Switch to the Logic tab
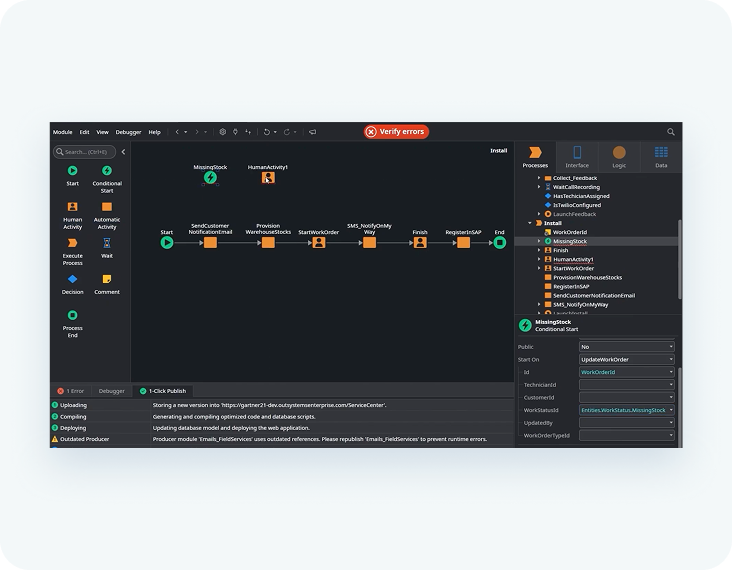This screenshot has width=732, height=570. coord(619,156)
